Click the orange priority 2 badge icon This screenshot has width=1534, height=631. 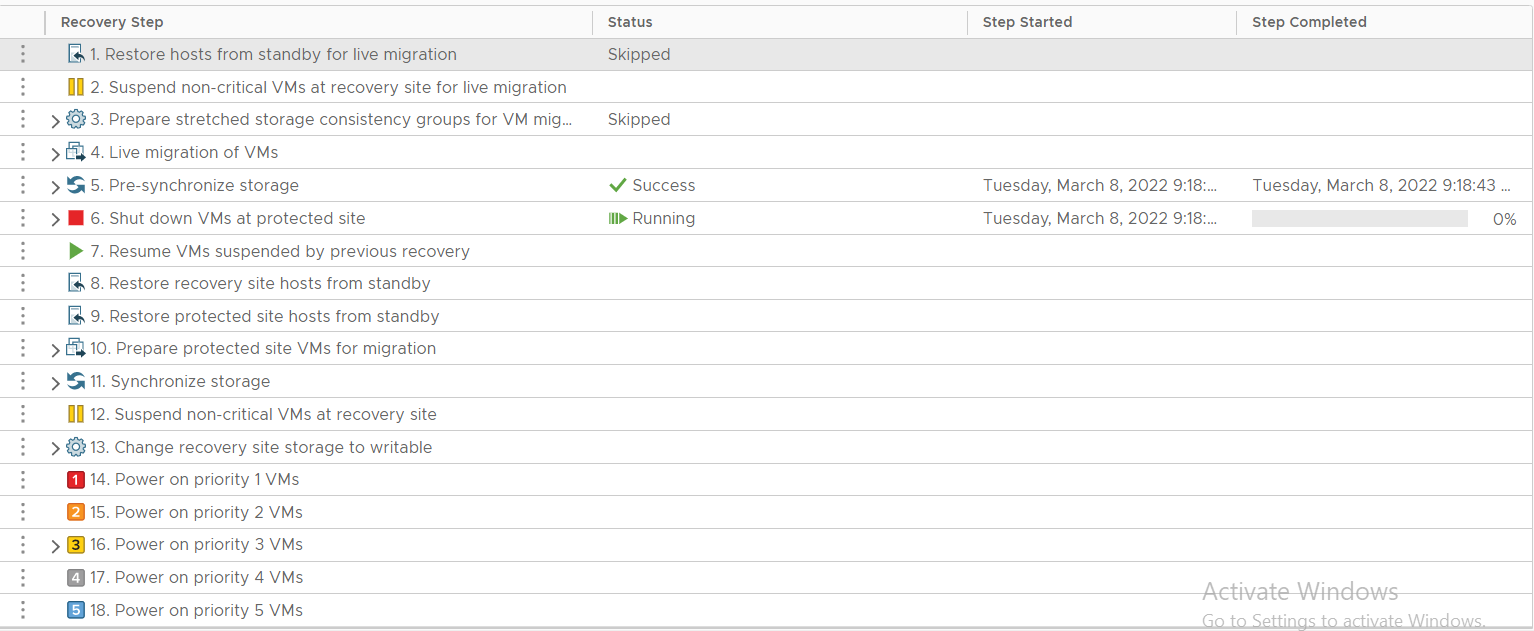76,512
